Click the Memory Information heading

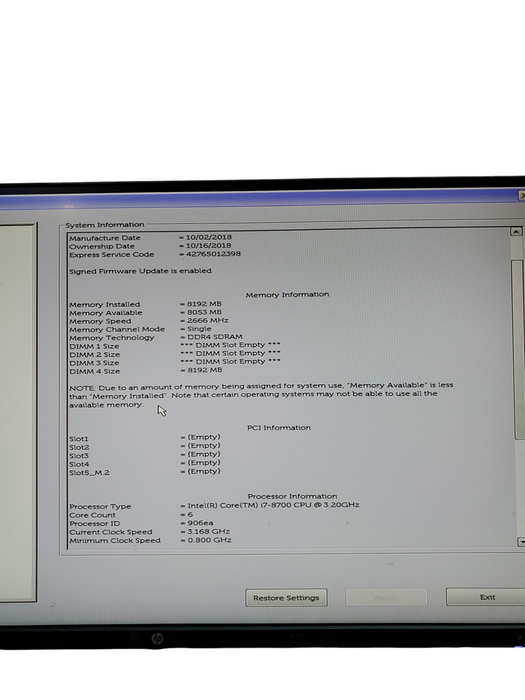coord(287,295)
